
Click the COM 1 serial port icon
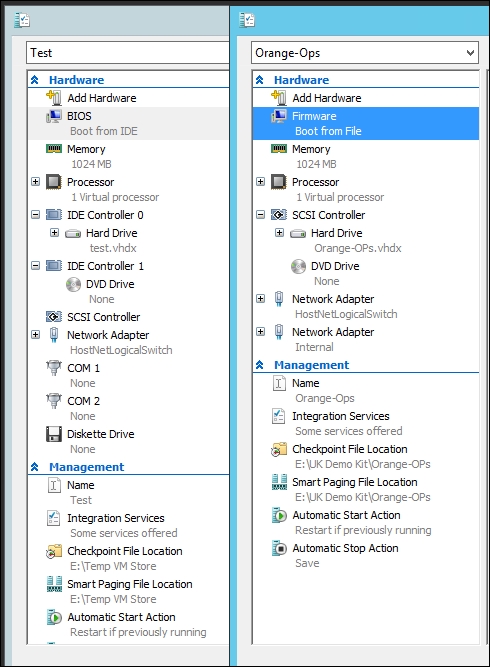[x=54, y=368]
